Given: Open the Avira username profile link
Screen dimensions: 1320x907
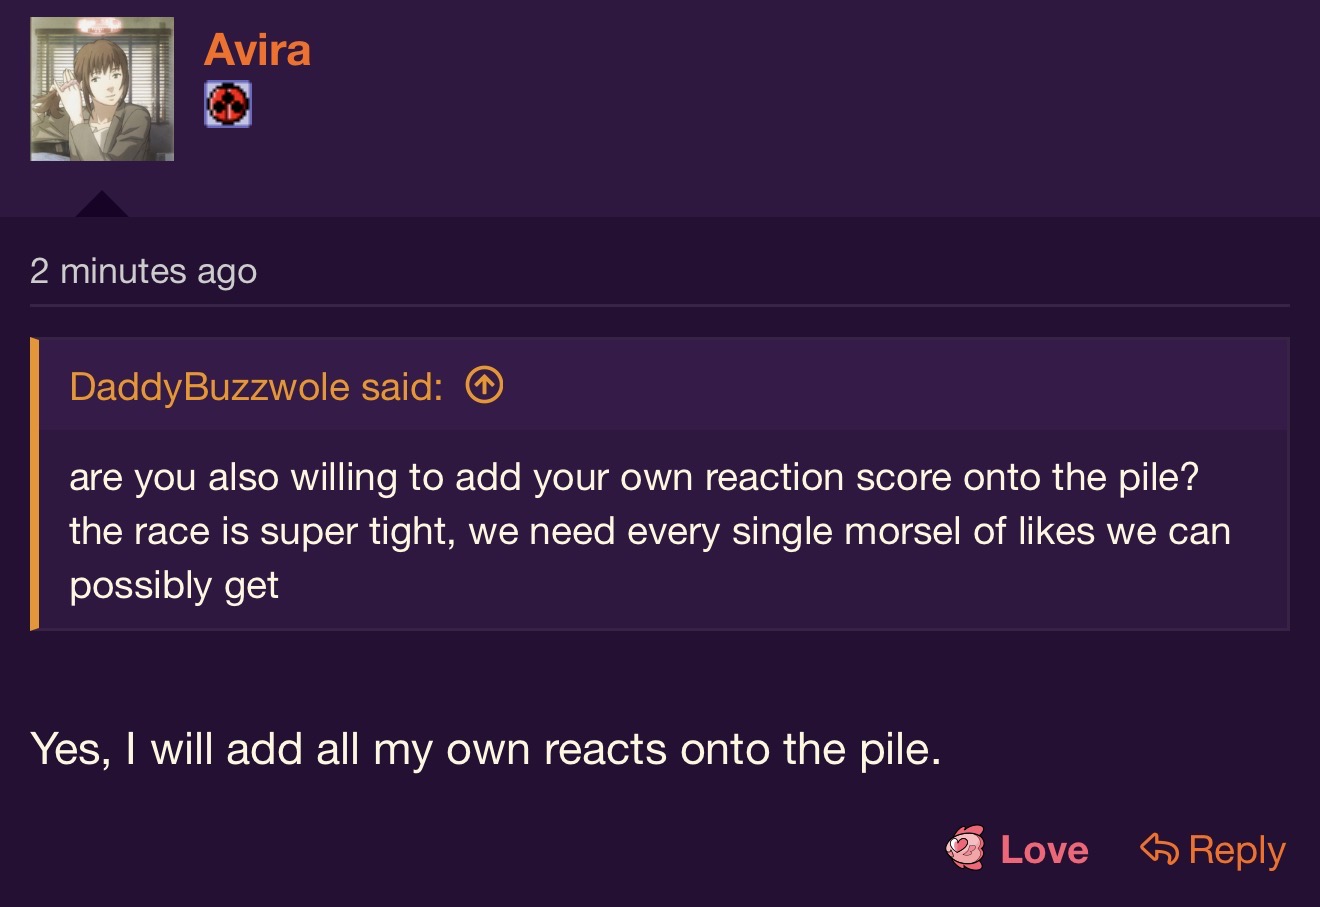Looking at the screenshot, I should coord(257,49).
